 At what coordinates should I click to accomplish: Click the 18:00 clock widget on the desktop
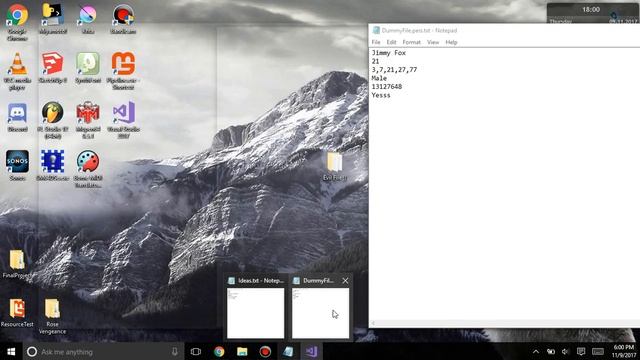pyautogui.click(x=591, y=9)
